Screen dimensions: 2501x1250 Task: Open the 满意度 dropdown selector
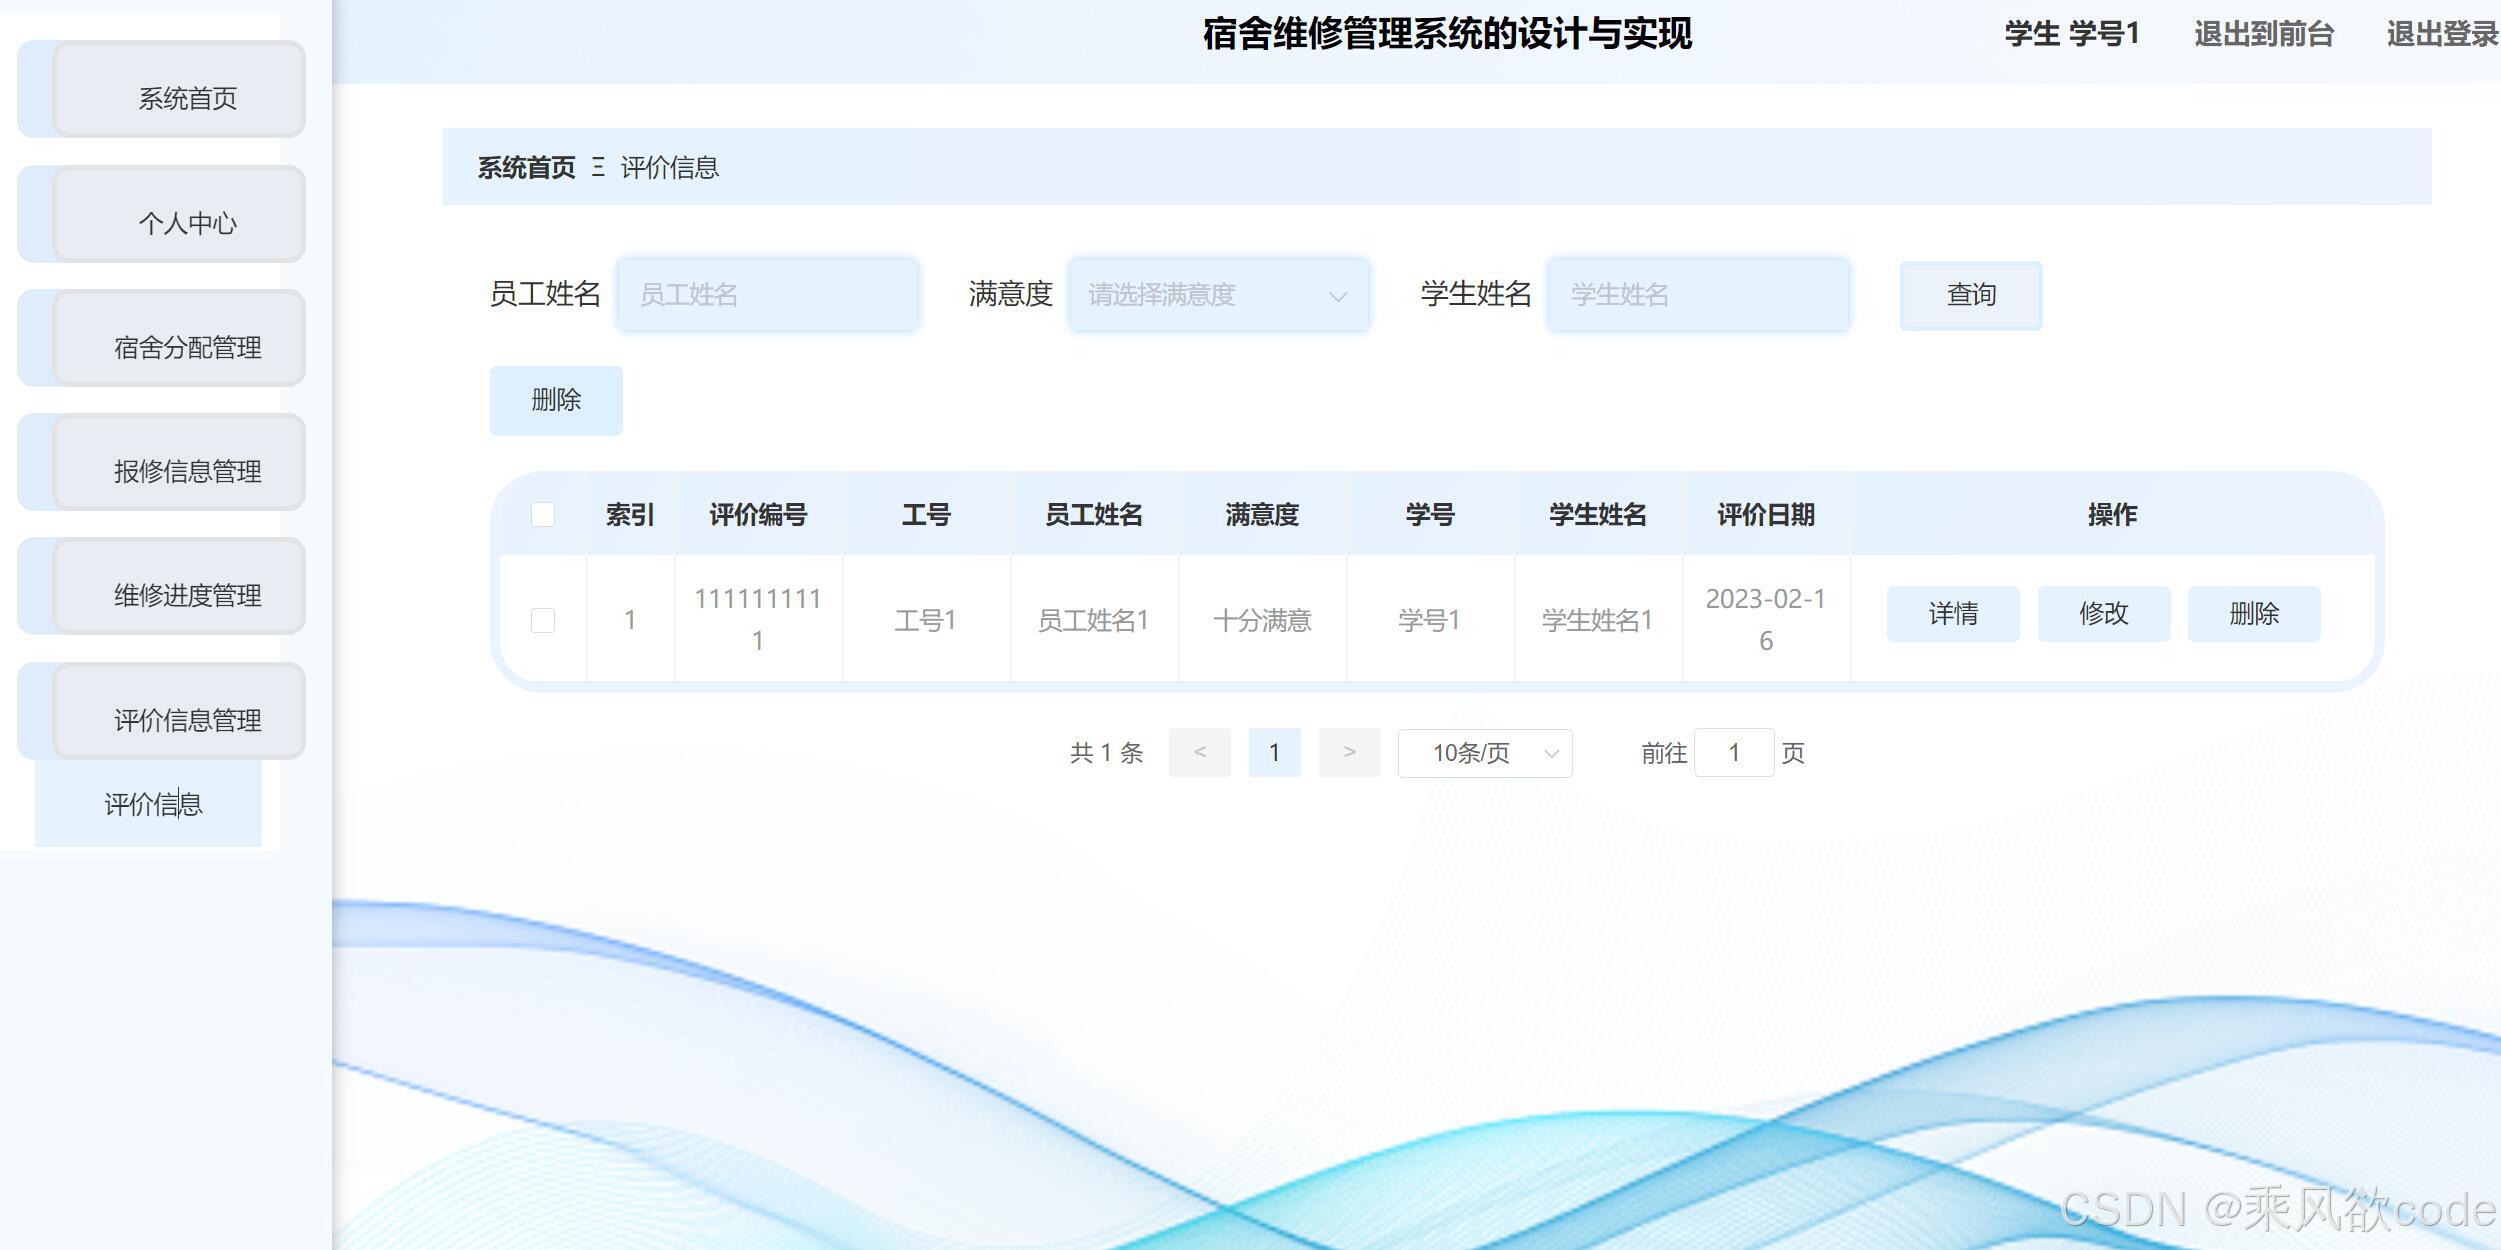(1219, 295)
